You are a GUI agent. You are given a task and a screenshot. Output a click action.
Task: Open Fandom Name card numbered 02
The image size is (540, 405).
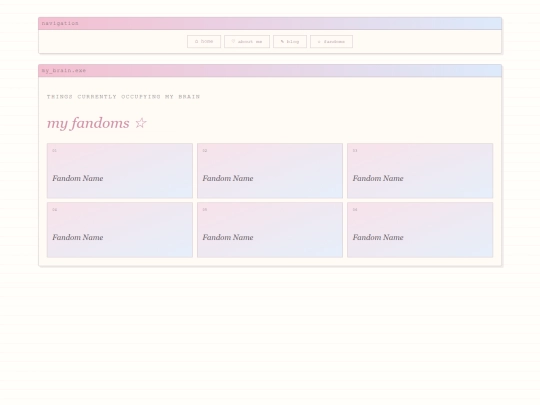pyautogui.click(x=270, y=171)
